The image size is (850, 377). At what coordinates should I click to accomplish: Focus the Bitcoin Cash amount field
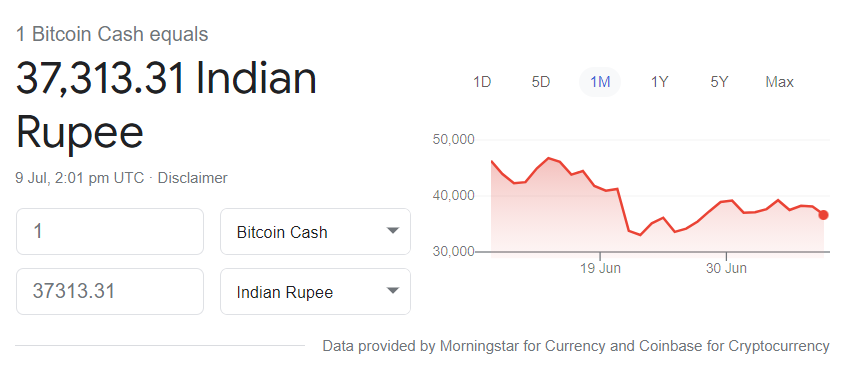(x=110, y=232)
